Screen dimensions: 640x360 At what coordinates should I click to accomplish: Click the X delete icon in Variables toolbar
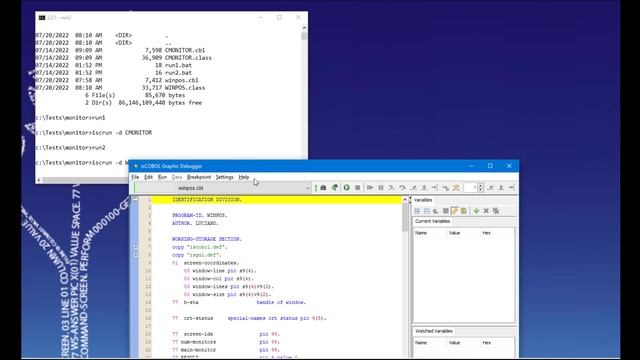point(486,211)
